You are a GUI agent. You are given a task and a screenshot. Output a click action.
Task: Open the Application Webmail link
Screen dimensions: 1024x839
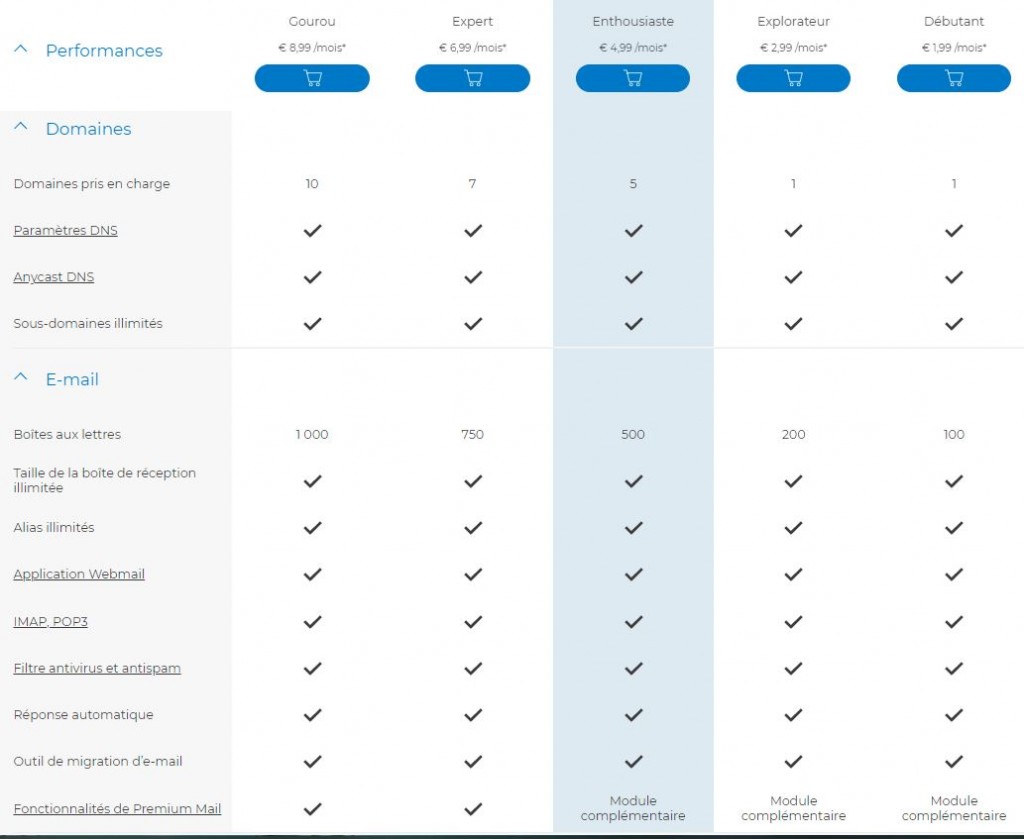pyautogui.click(x=79, y=574)
